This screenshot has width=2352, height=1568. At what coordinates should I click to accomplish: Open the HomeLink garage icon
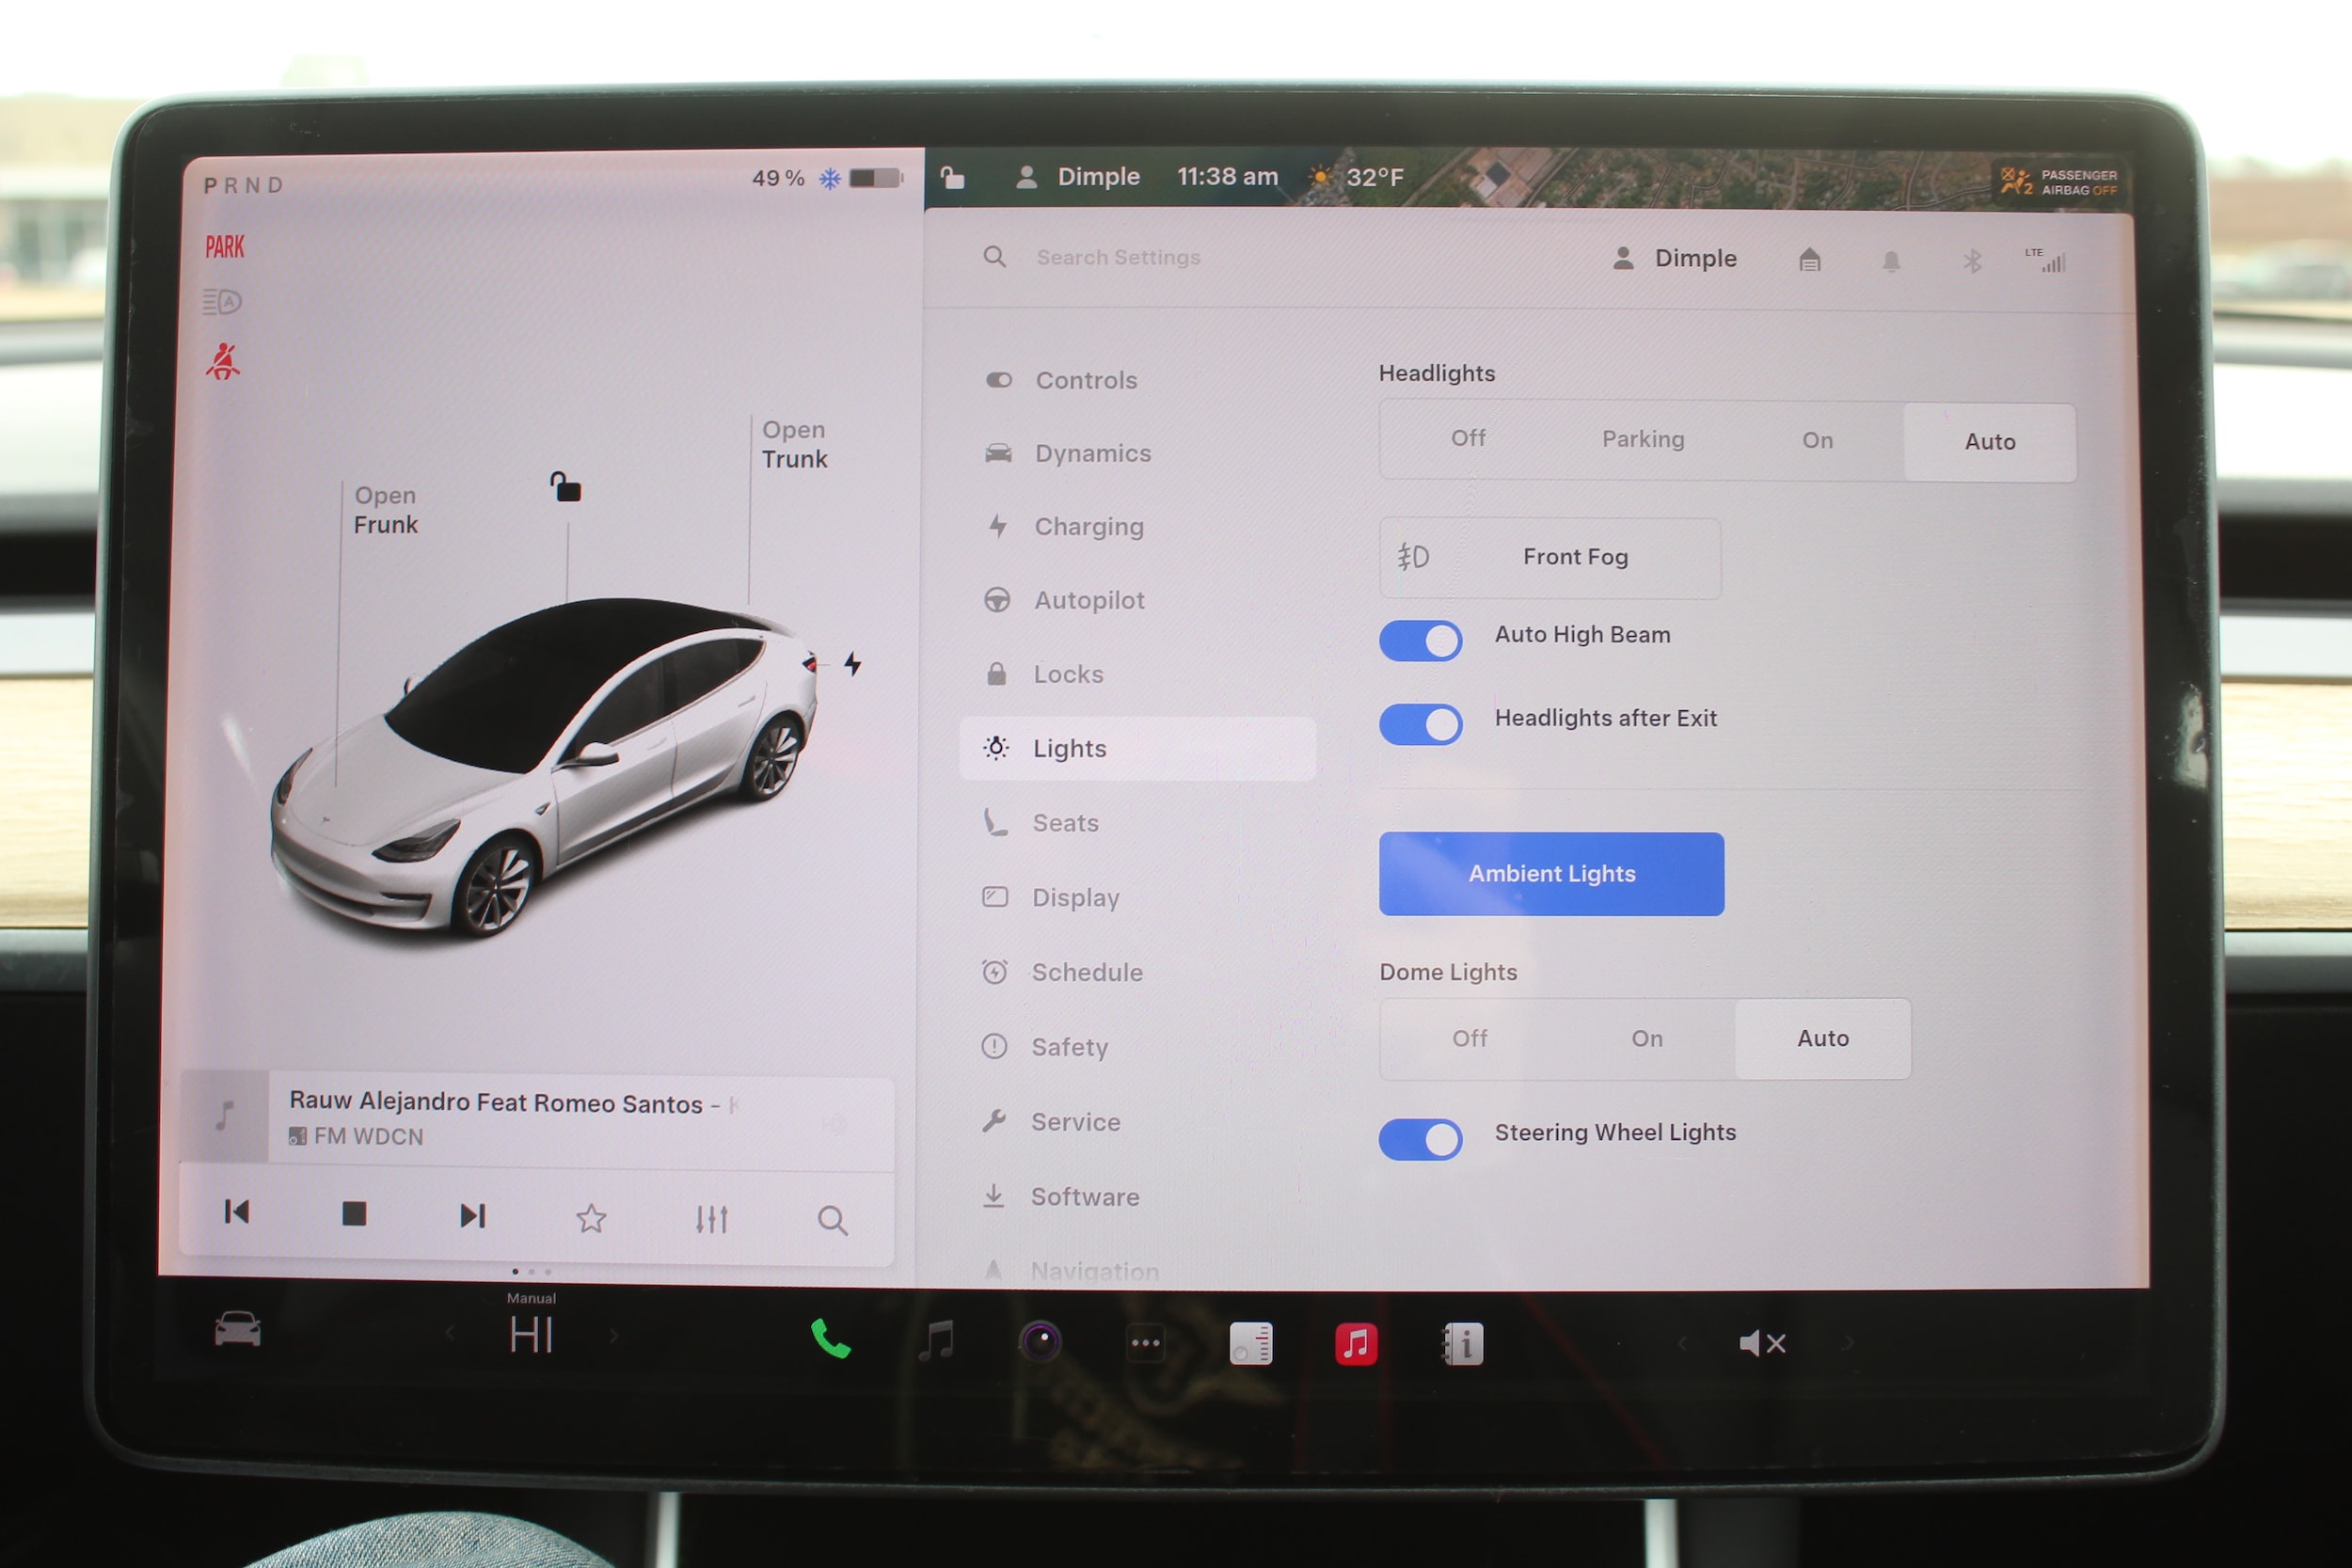click(1809, 261)
